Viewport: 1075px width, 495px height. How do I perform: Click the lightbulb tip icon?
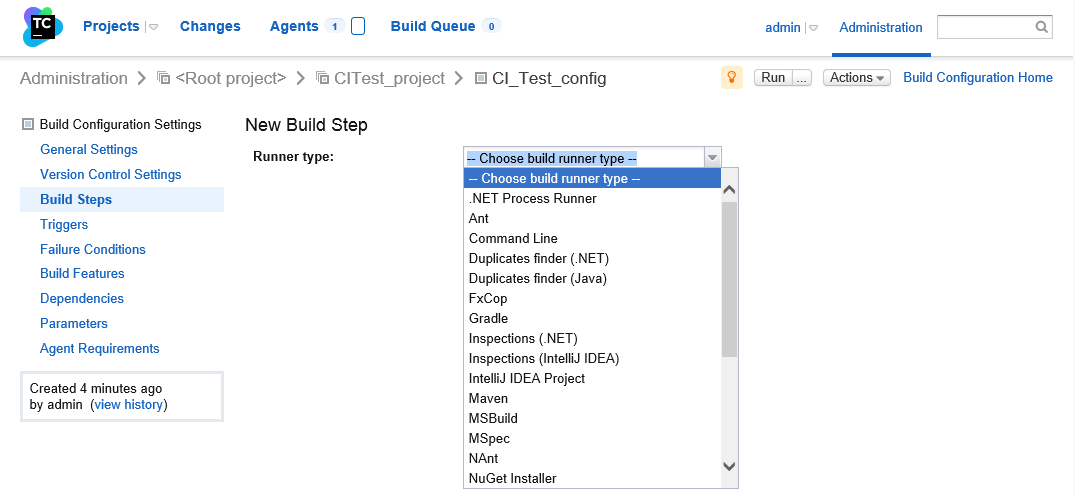732,78
